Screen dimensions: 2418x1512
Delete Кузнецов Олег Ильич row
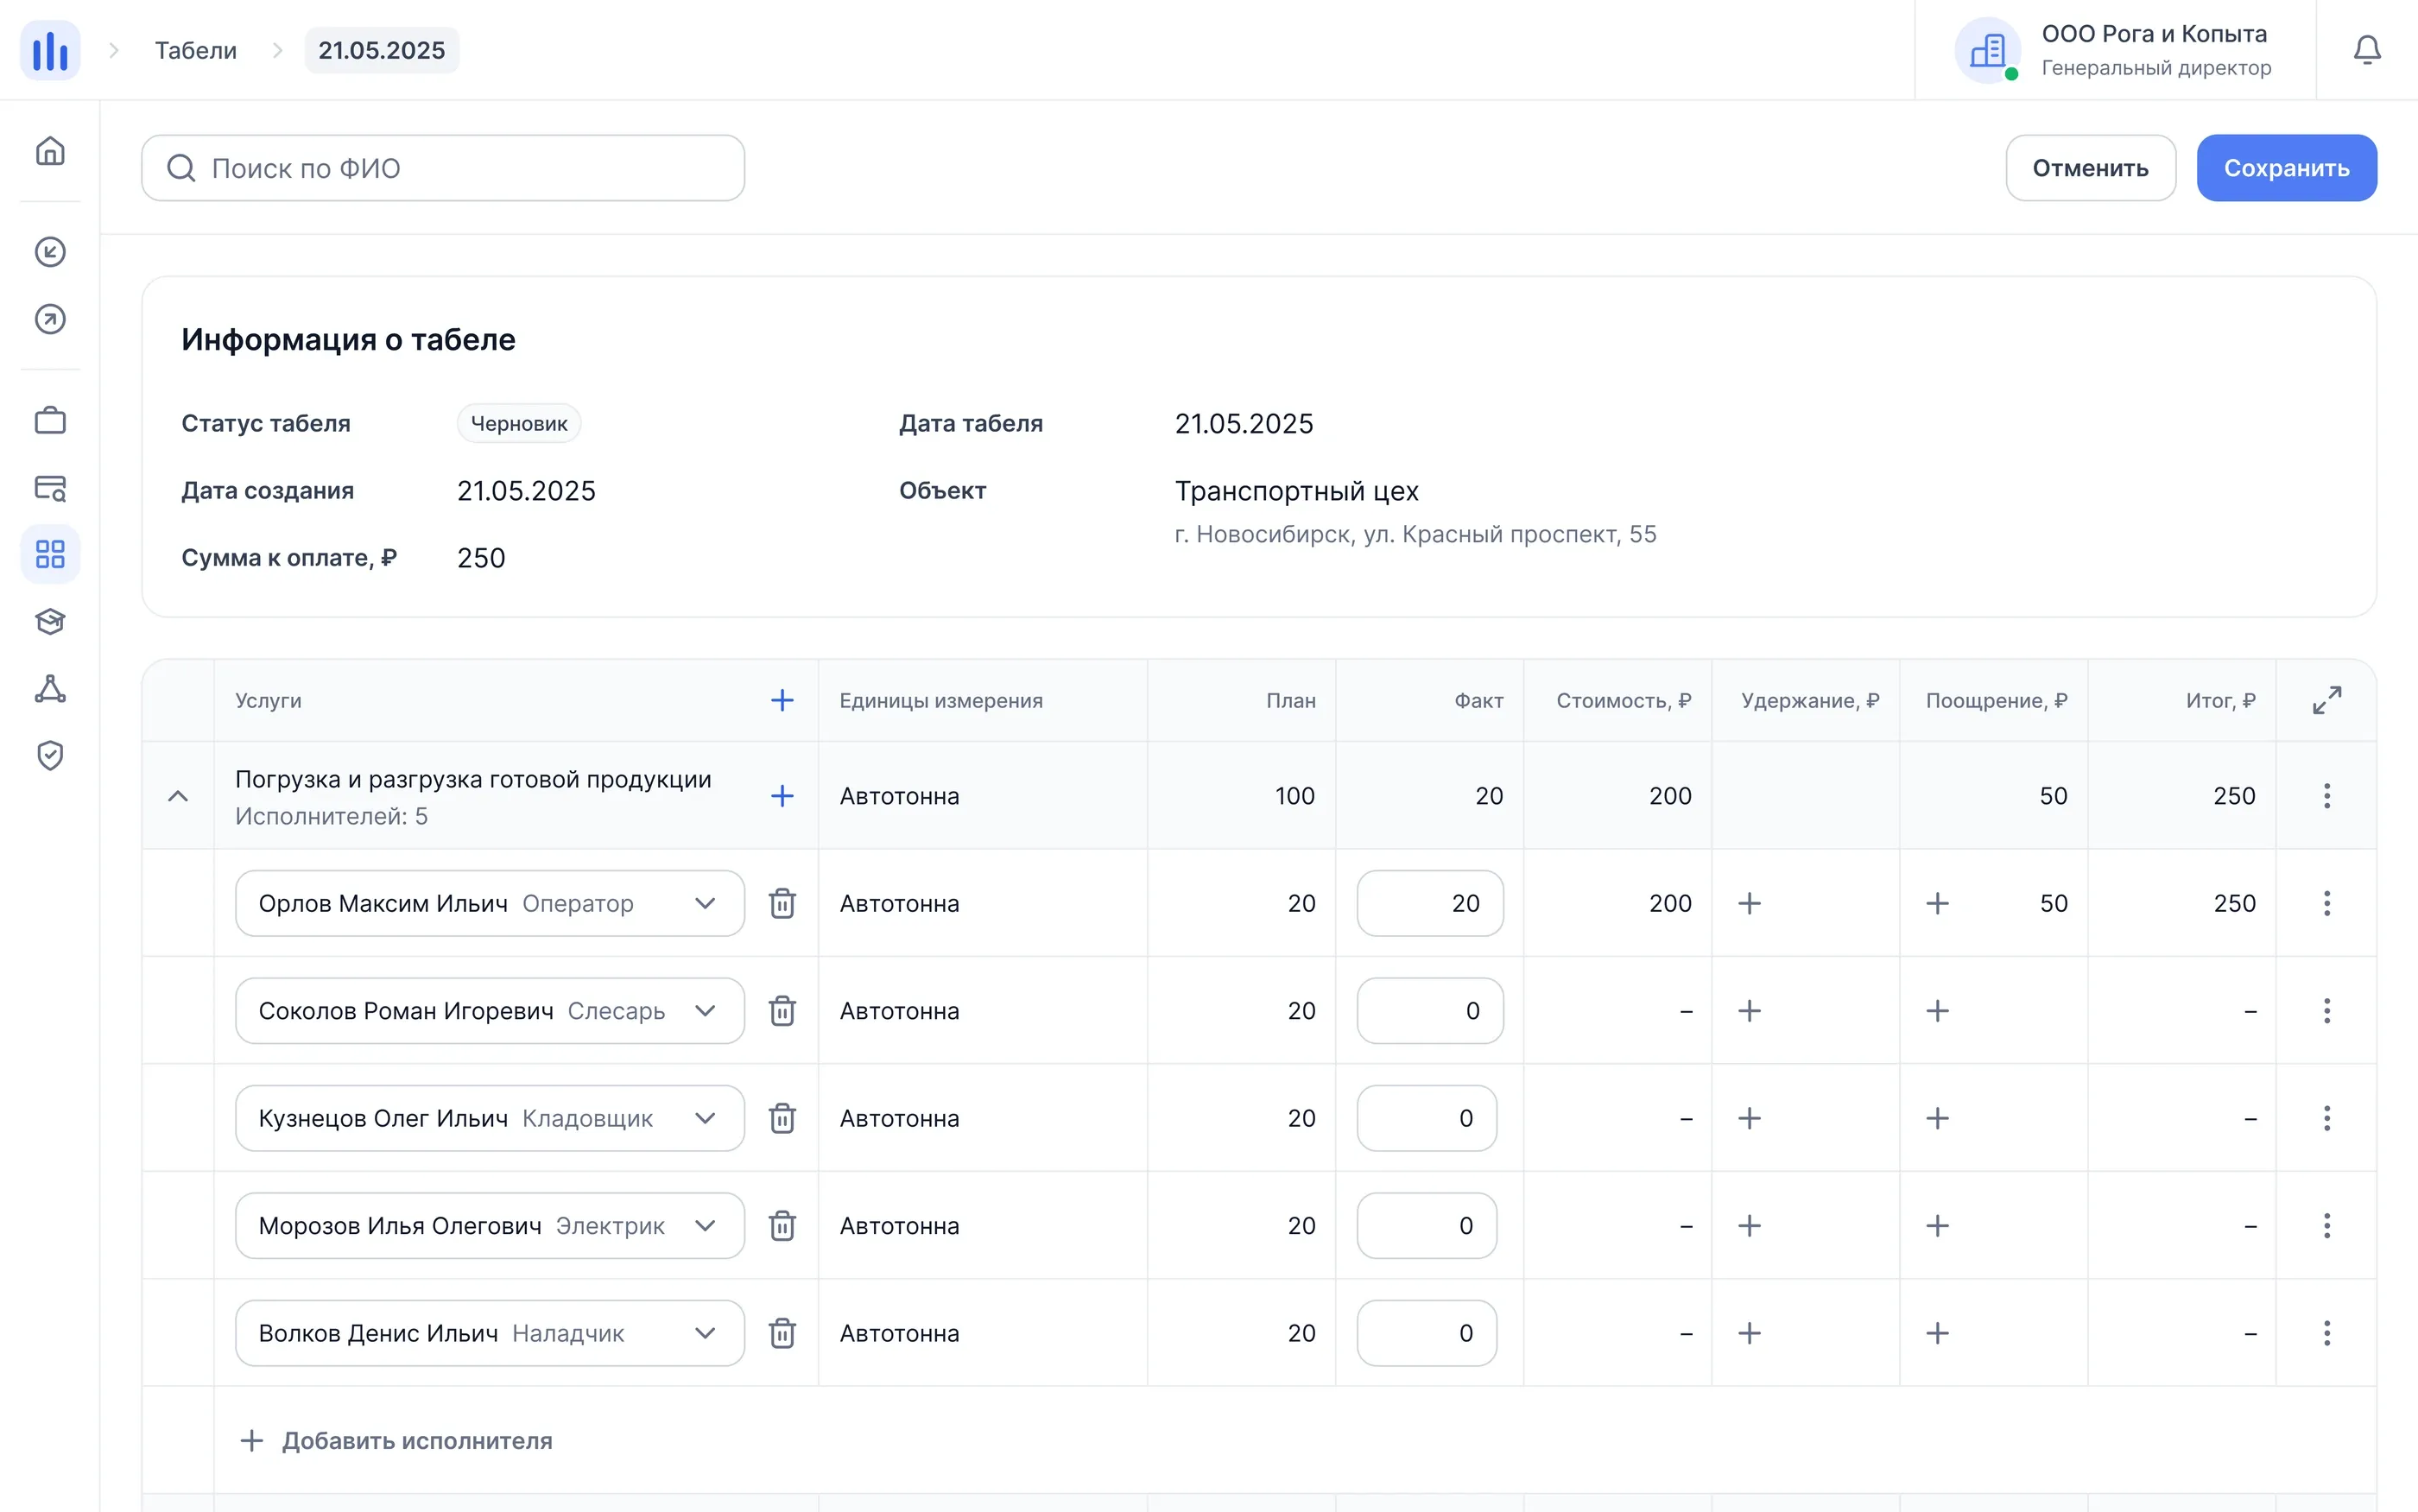point(782,1118)
